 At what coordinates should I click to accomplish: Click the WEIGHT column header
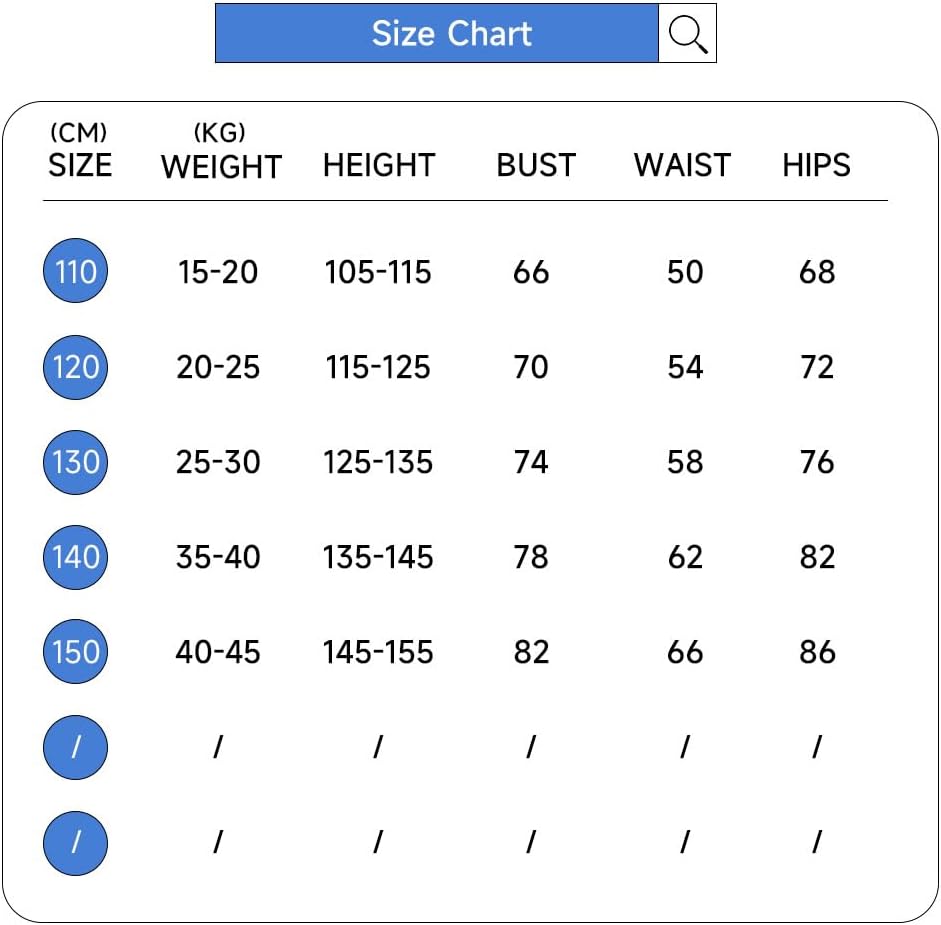221,166
